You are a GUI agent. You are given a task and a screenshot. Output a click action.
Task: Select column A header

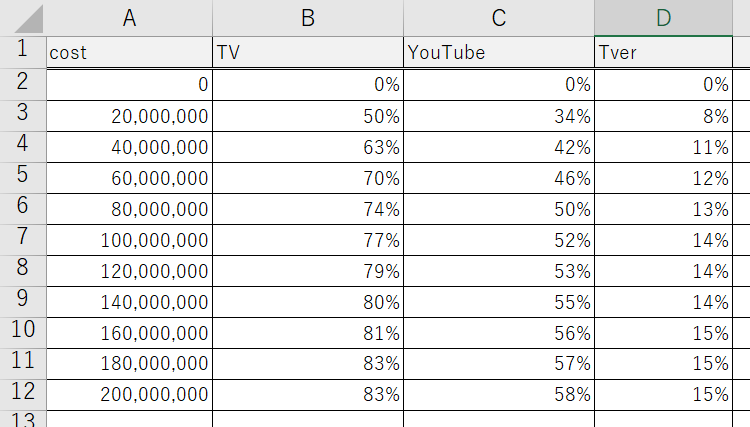(129, 18)
